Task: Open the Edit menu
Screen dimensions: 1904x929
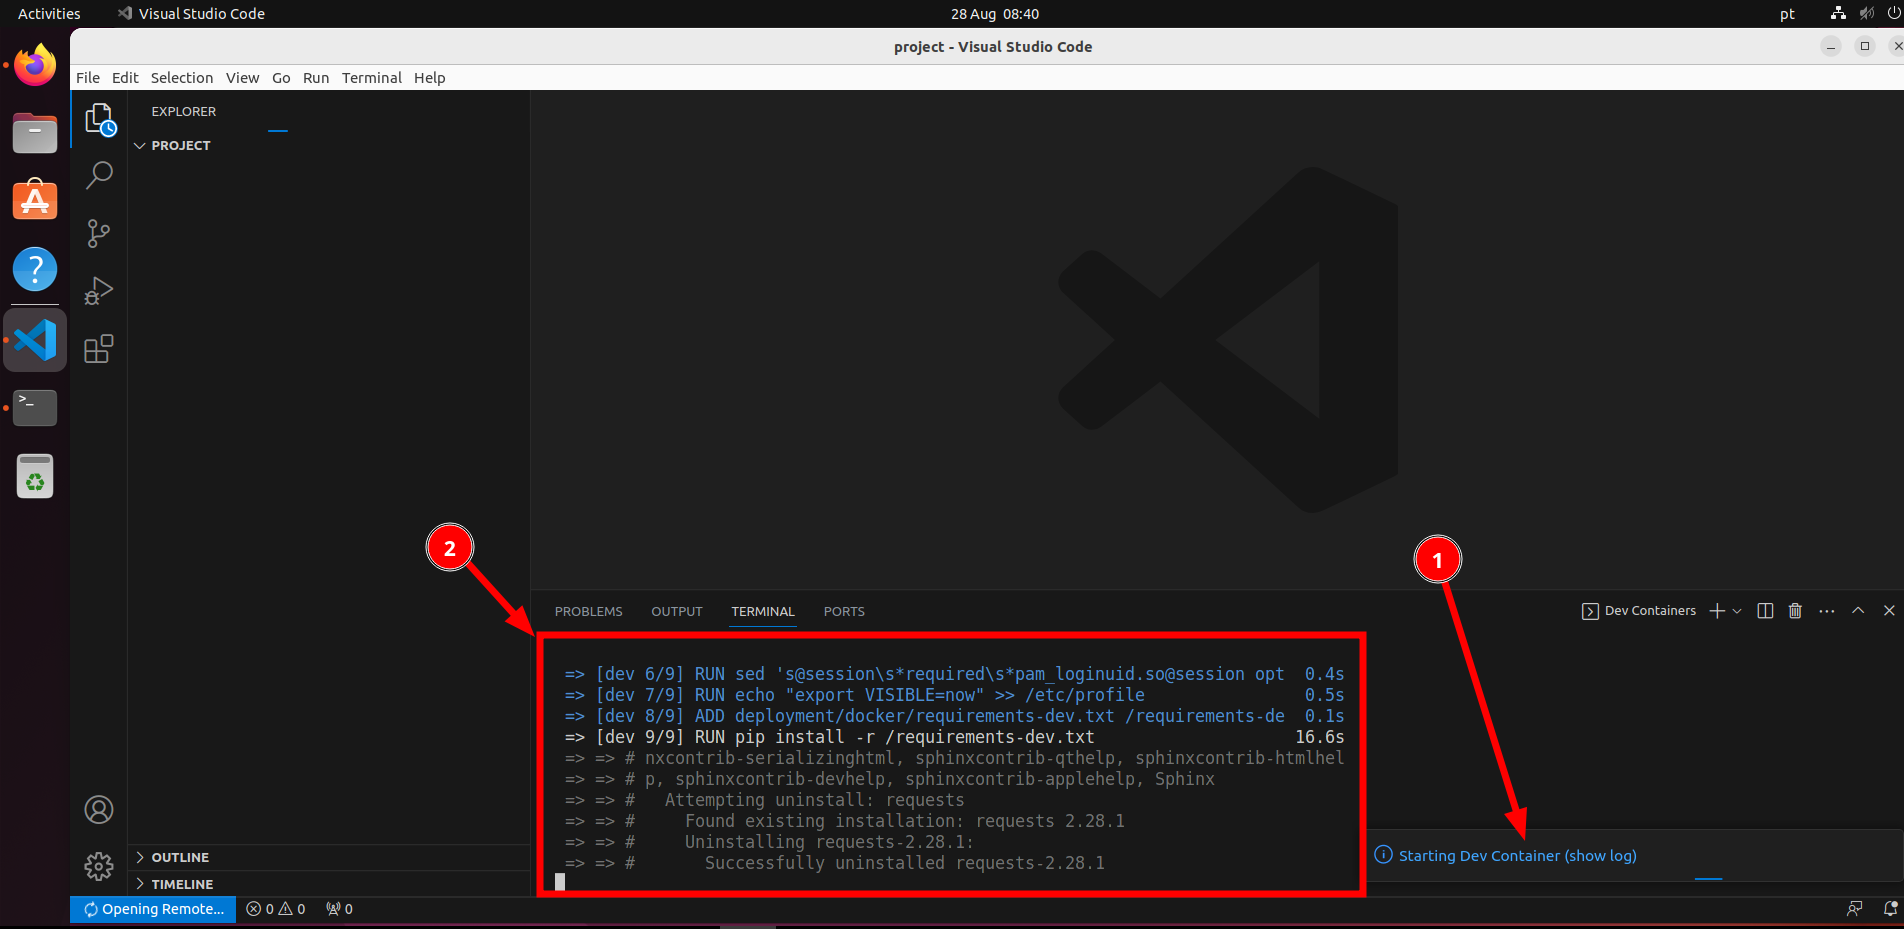Action: click(125, 78)
